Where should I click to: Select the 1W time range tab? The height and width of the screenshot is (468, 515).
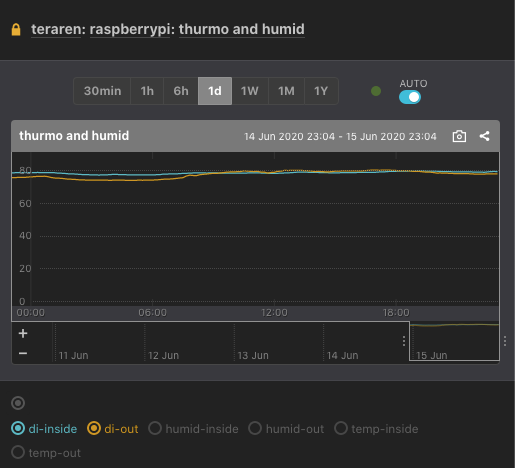[x=250, y=91]
